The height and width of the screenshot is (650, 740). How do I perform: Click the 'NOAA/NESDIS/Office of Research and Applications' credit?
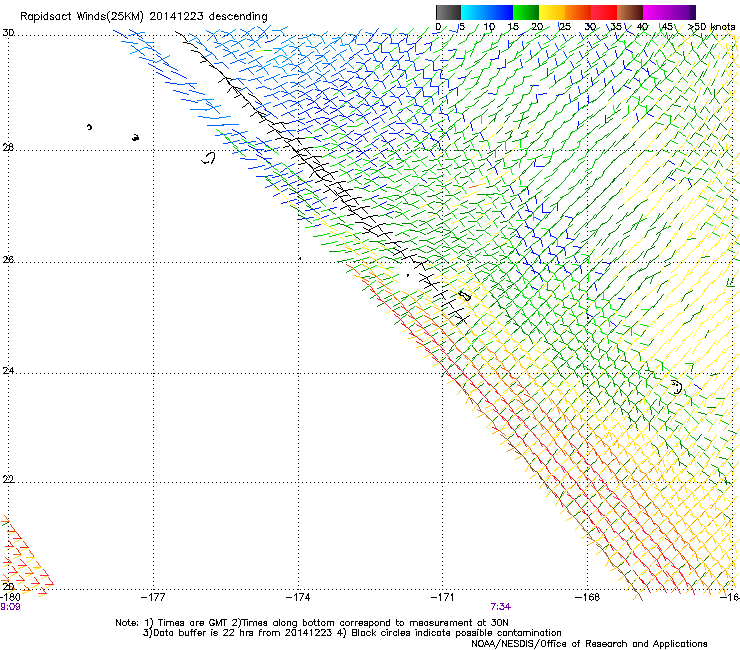point(589,644)
